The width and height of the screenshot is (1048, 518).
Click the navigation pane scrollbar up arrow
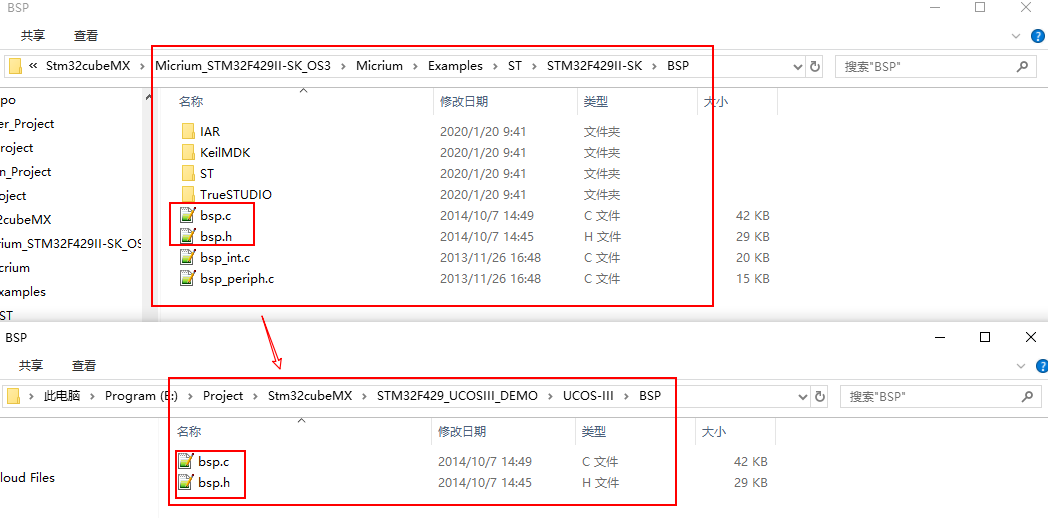[148, 98]
